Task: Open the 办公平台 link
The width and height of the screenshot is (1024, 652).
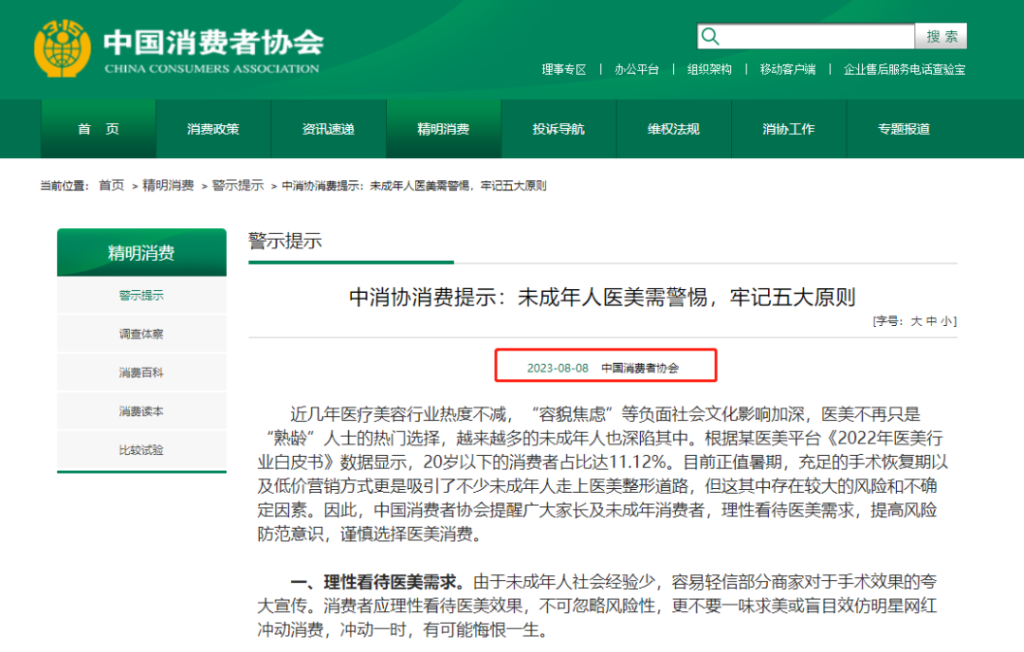Action: [636, 70]
